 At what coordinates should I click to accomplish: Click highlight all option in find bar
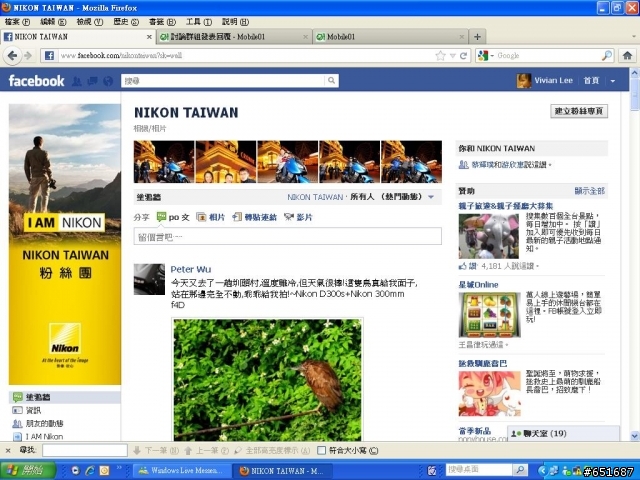(272, 451)
